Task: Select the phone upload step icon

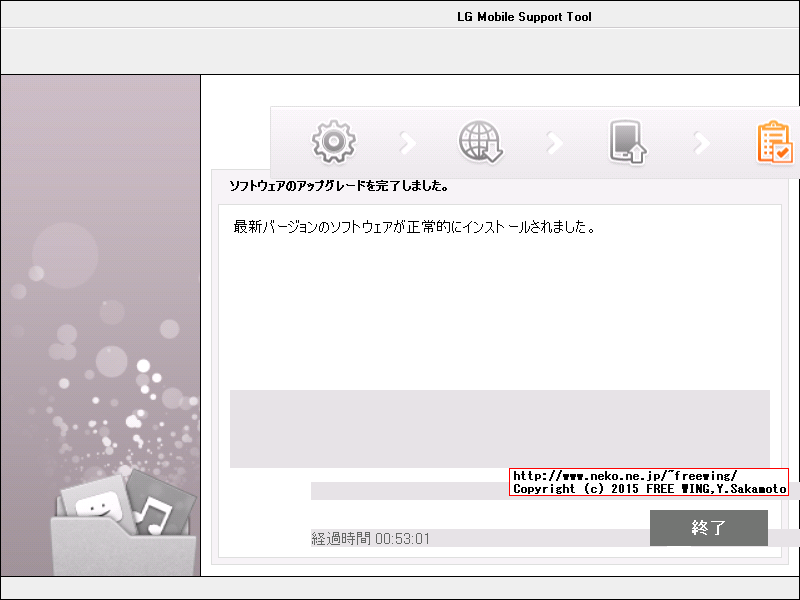Action: [627, 142]
